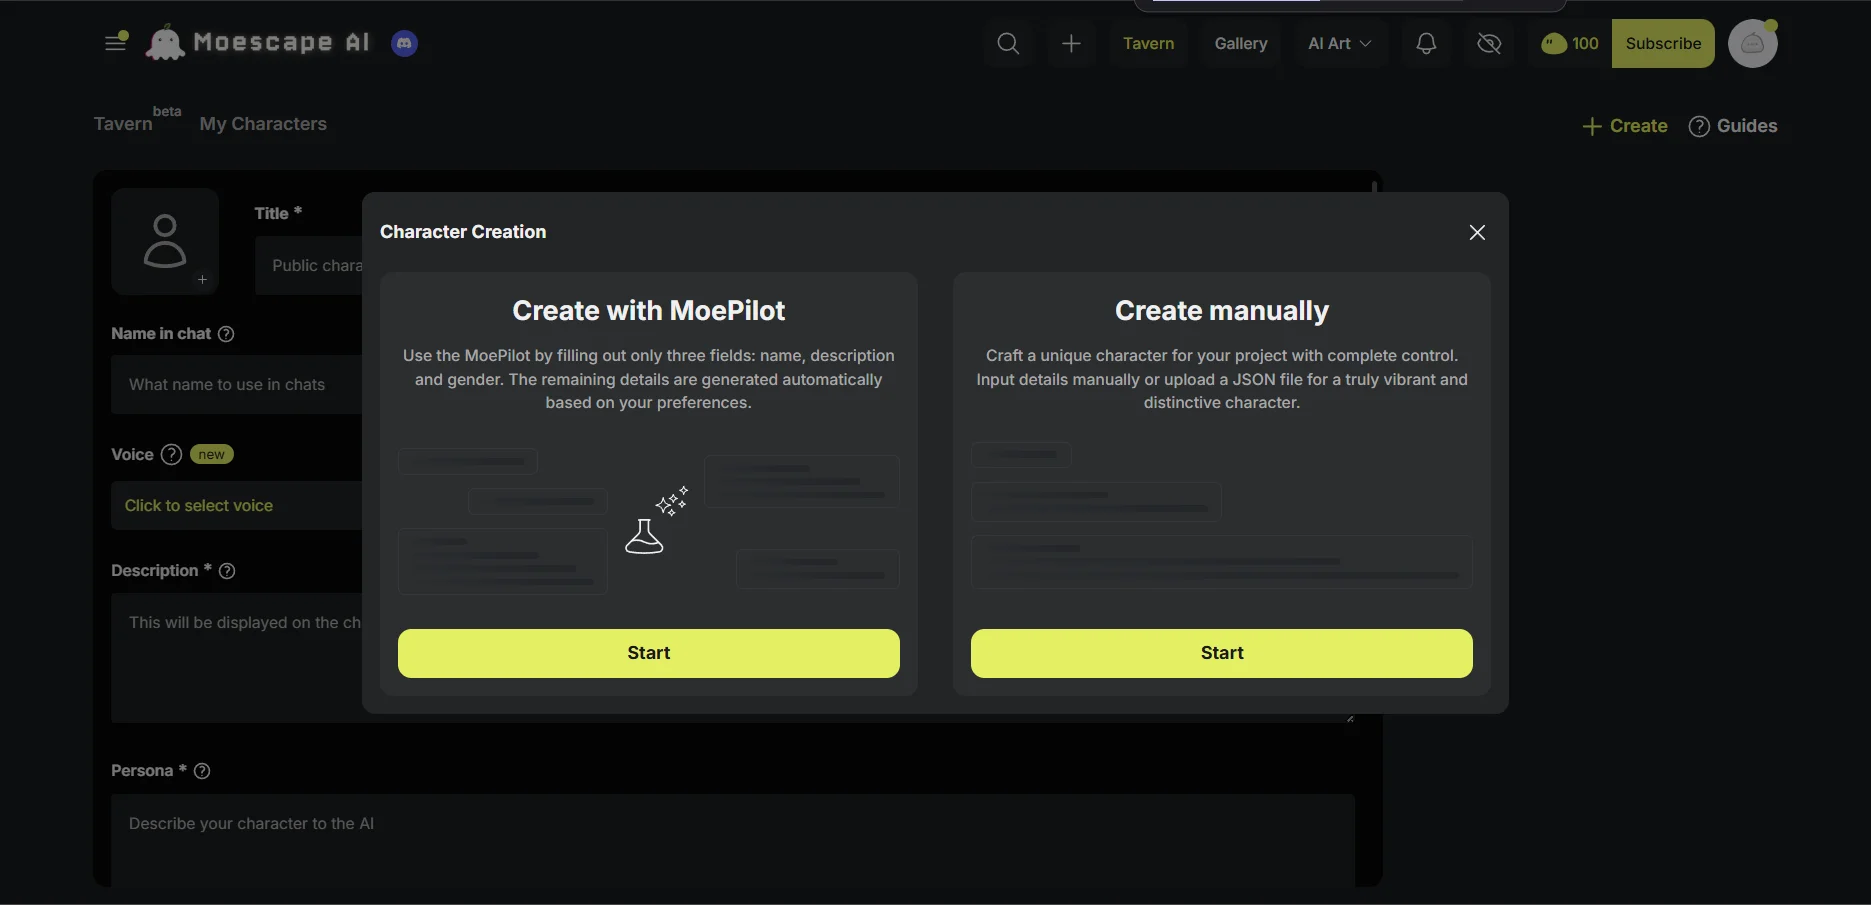The image size is (1871, 905).
Task: Click the Persona text area
Action: [733, 840]
